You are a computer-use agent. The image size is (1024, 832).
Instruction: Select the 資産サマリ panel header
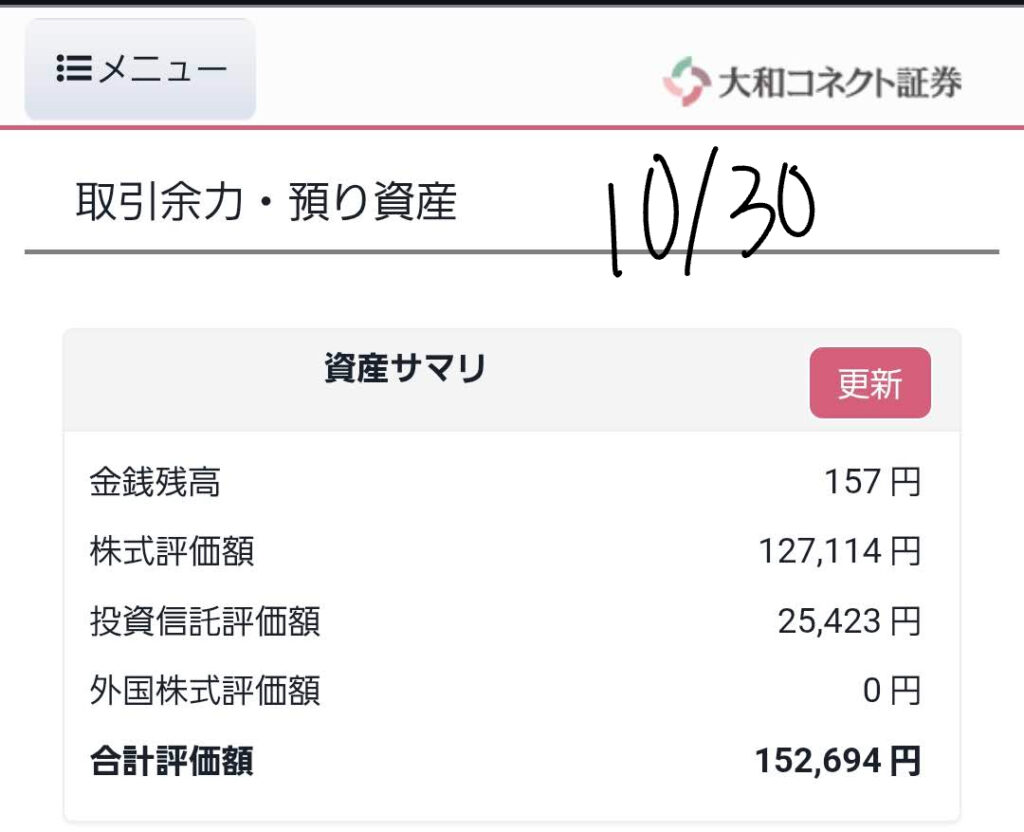(x=404, y=370)
